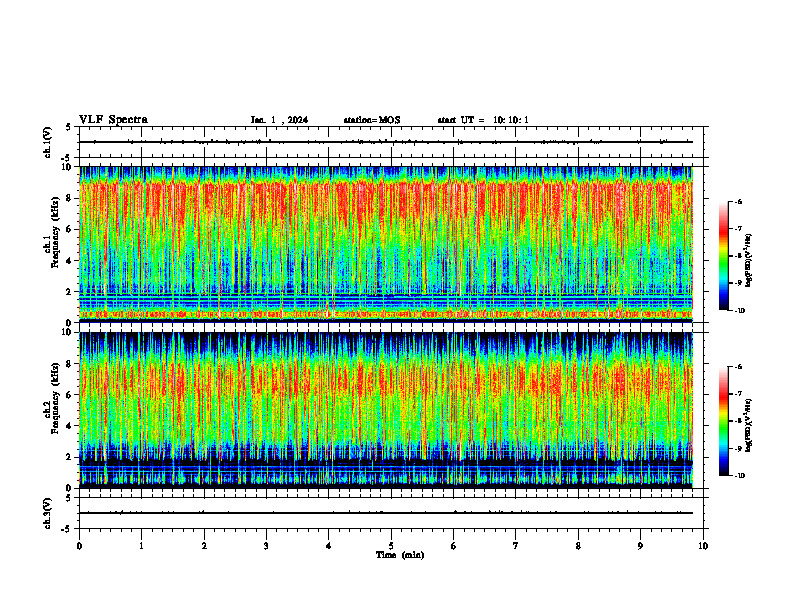Click time axis tick label "9"
The height and width of the screenshot is (612, 792).
tap(640, 546)
